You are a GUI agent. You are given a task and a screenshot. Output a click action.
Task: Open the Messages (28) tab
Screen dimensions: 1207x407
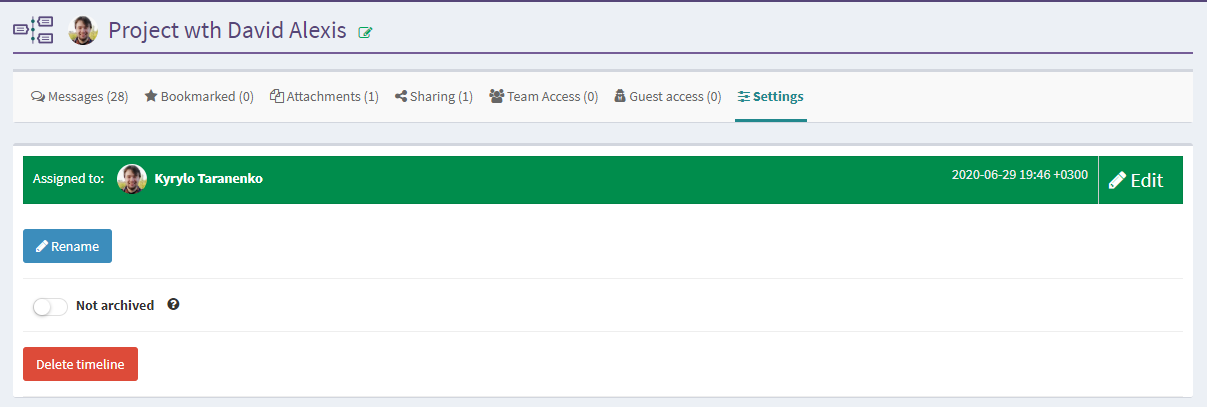(80, 97)
